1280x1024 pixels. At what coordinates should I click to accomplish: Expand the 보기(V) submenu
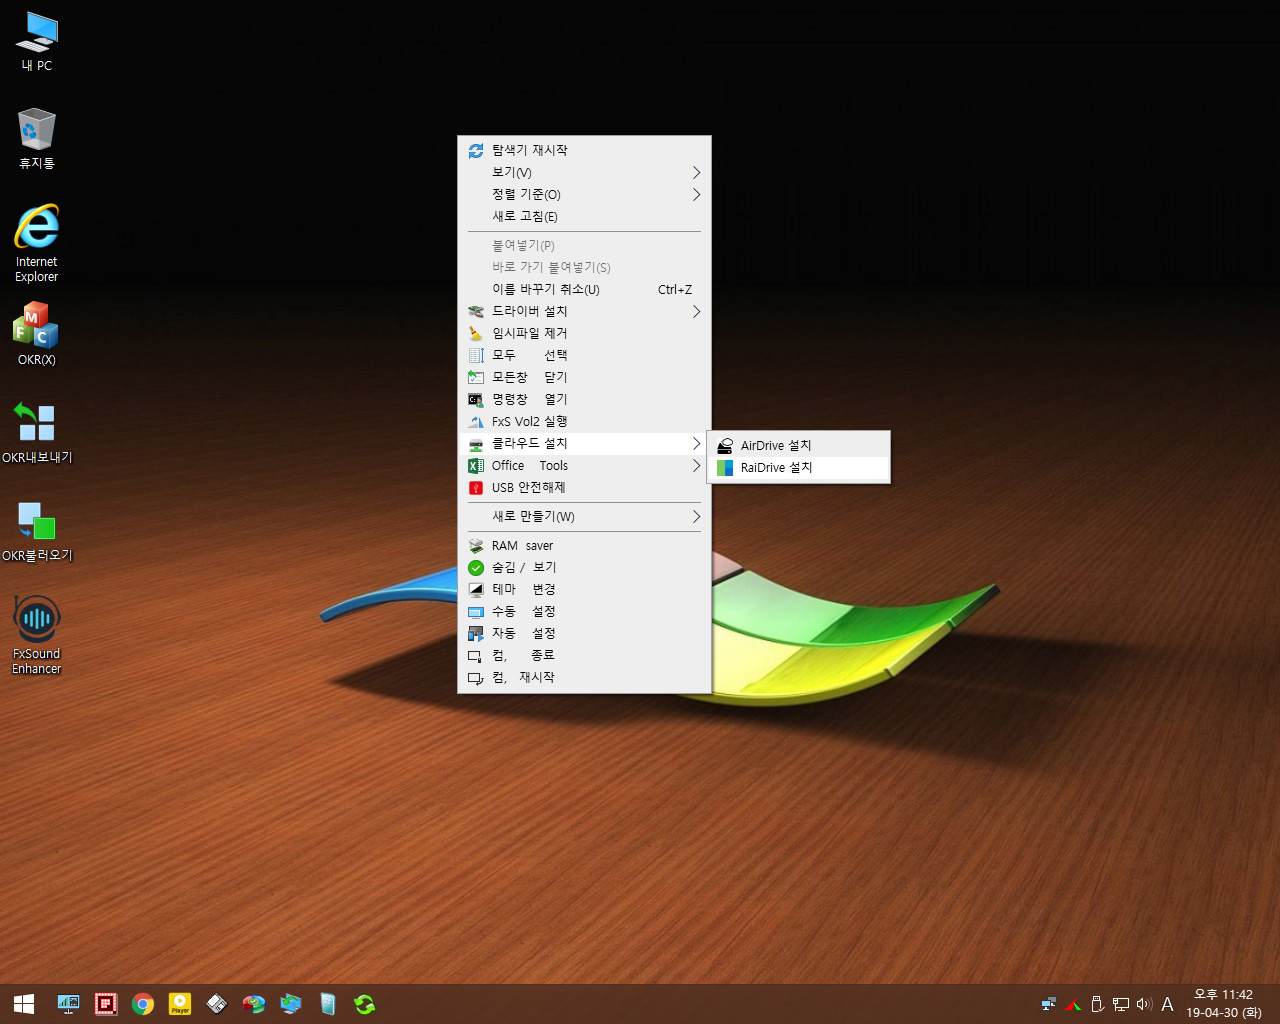pyautogui.click(x=584, y=172)
